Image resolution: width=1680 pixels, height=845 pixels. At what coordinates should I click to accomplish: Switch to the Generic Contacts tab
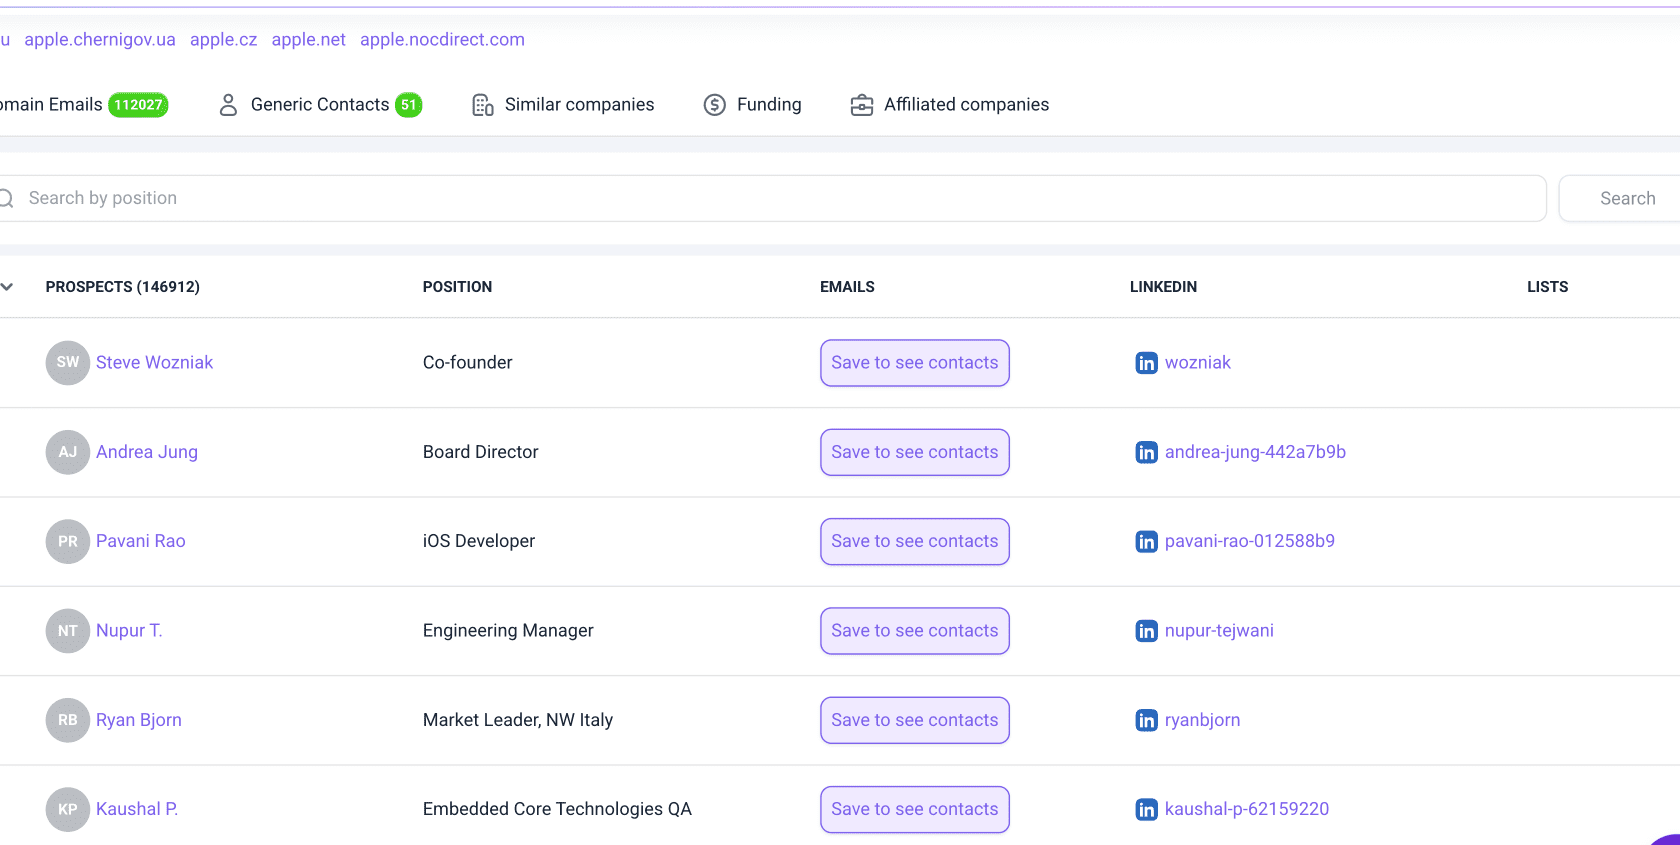(320, 105)
